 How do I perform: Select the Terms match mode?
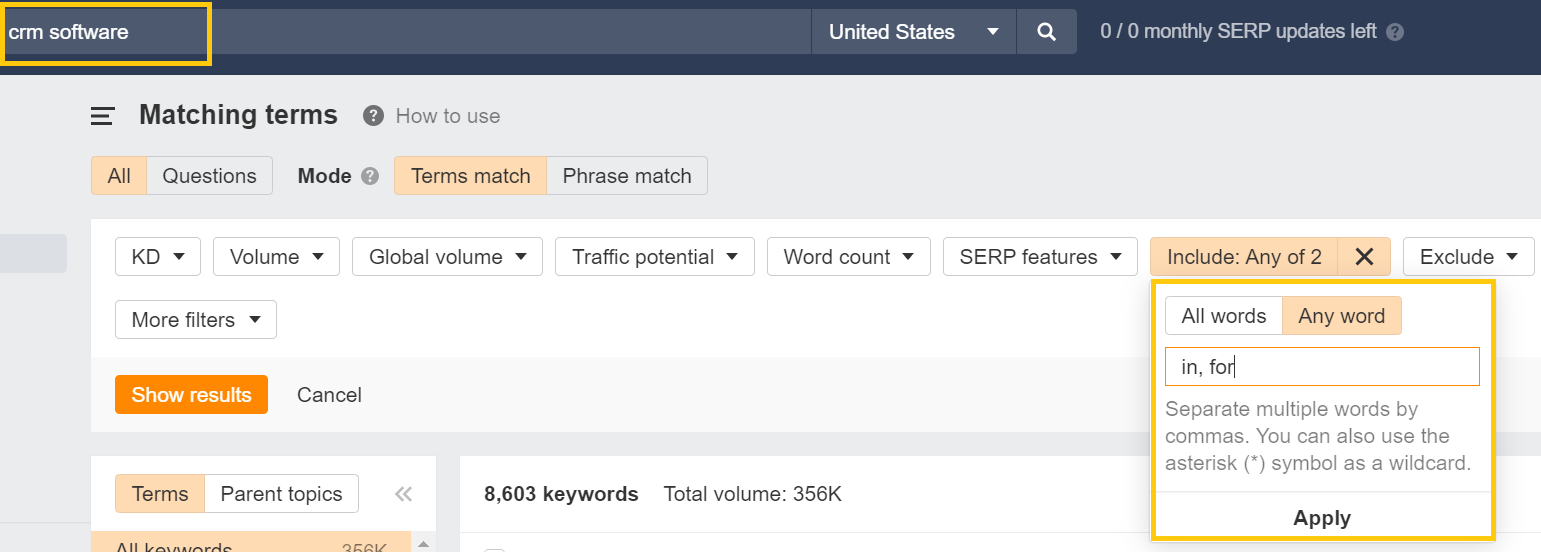point(470,176)
